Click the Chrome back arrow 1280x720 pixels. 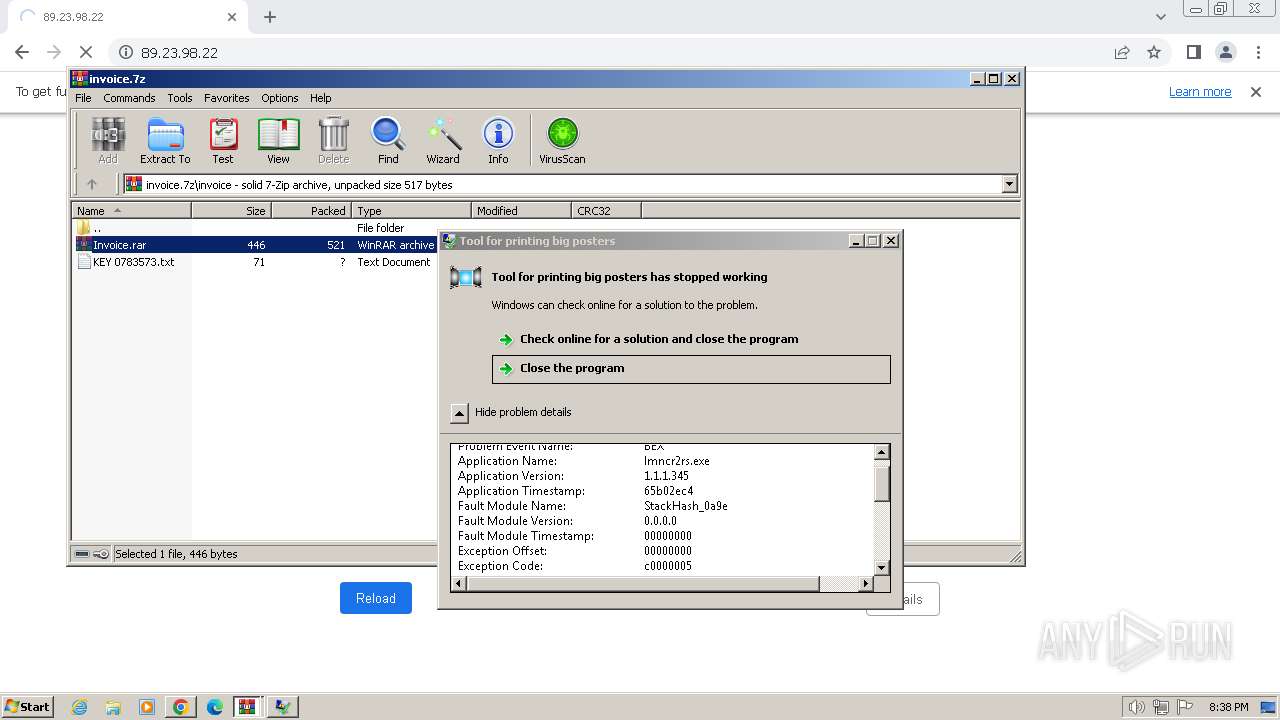pyautogui.click(x=22, y=52)
